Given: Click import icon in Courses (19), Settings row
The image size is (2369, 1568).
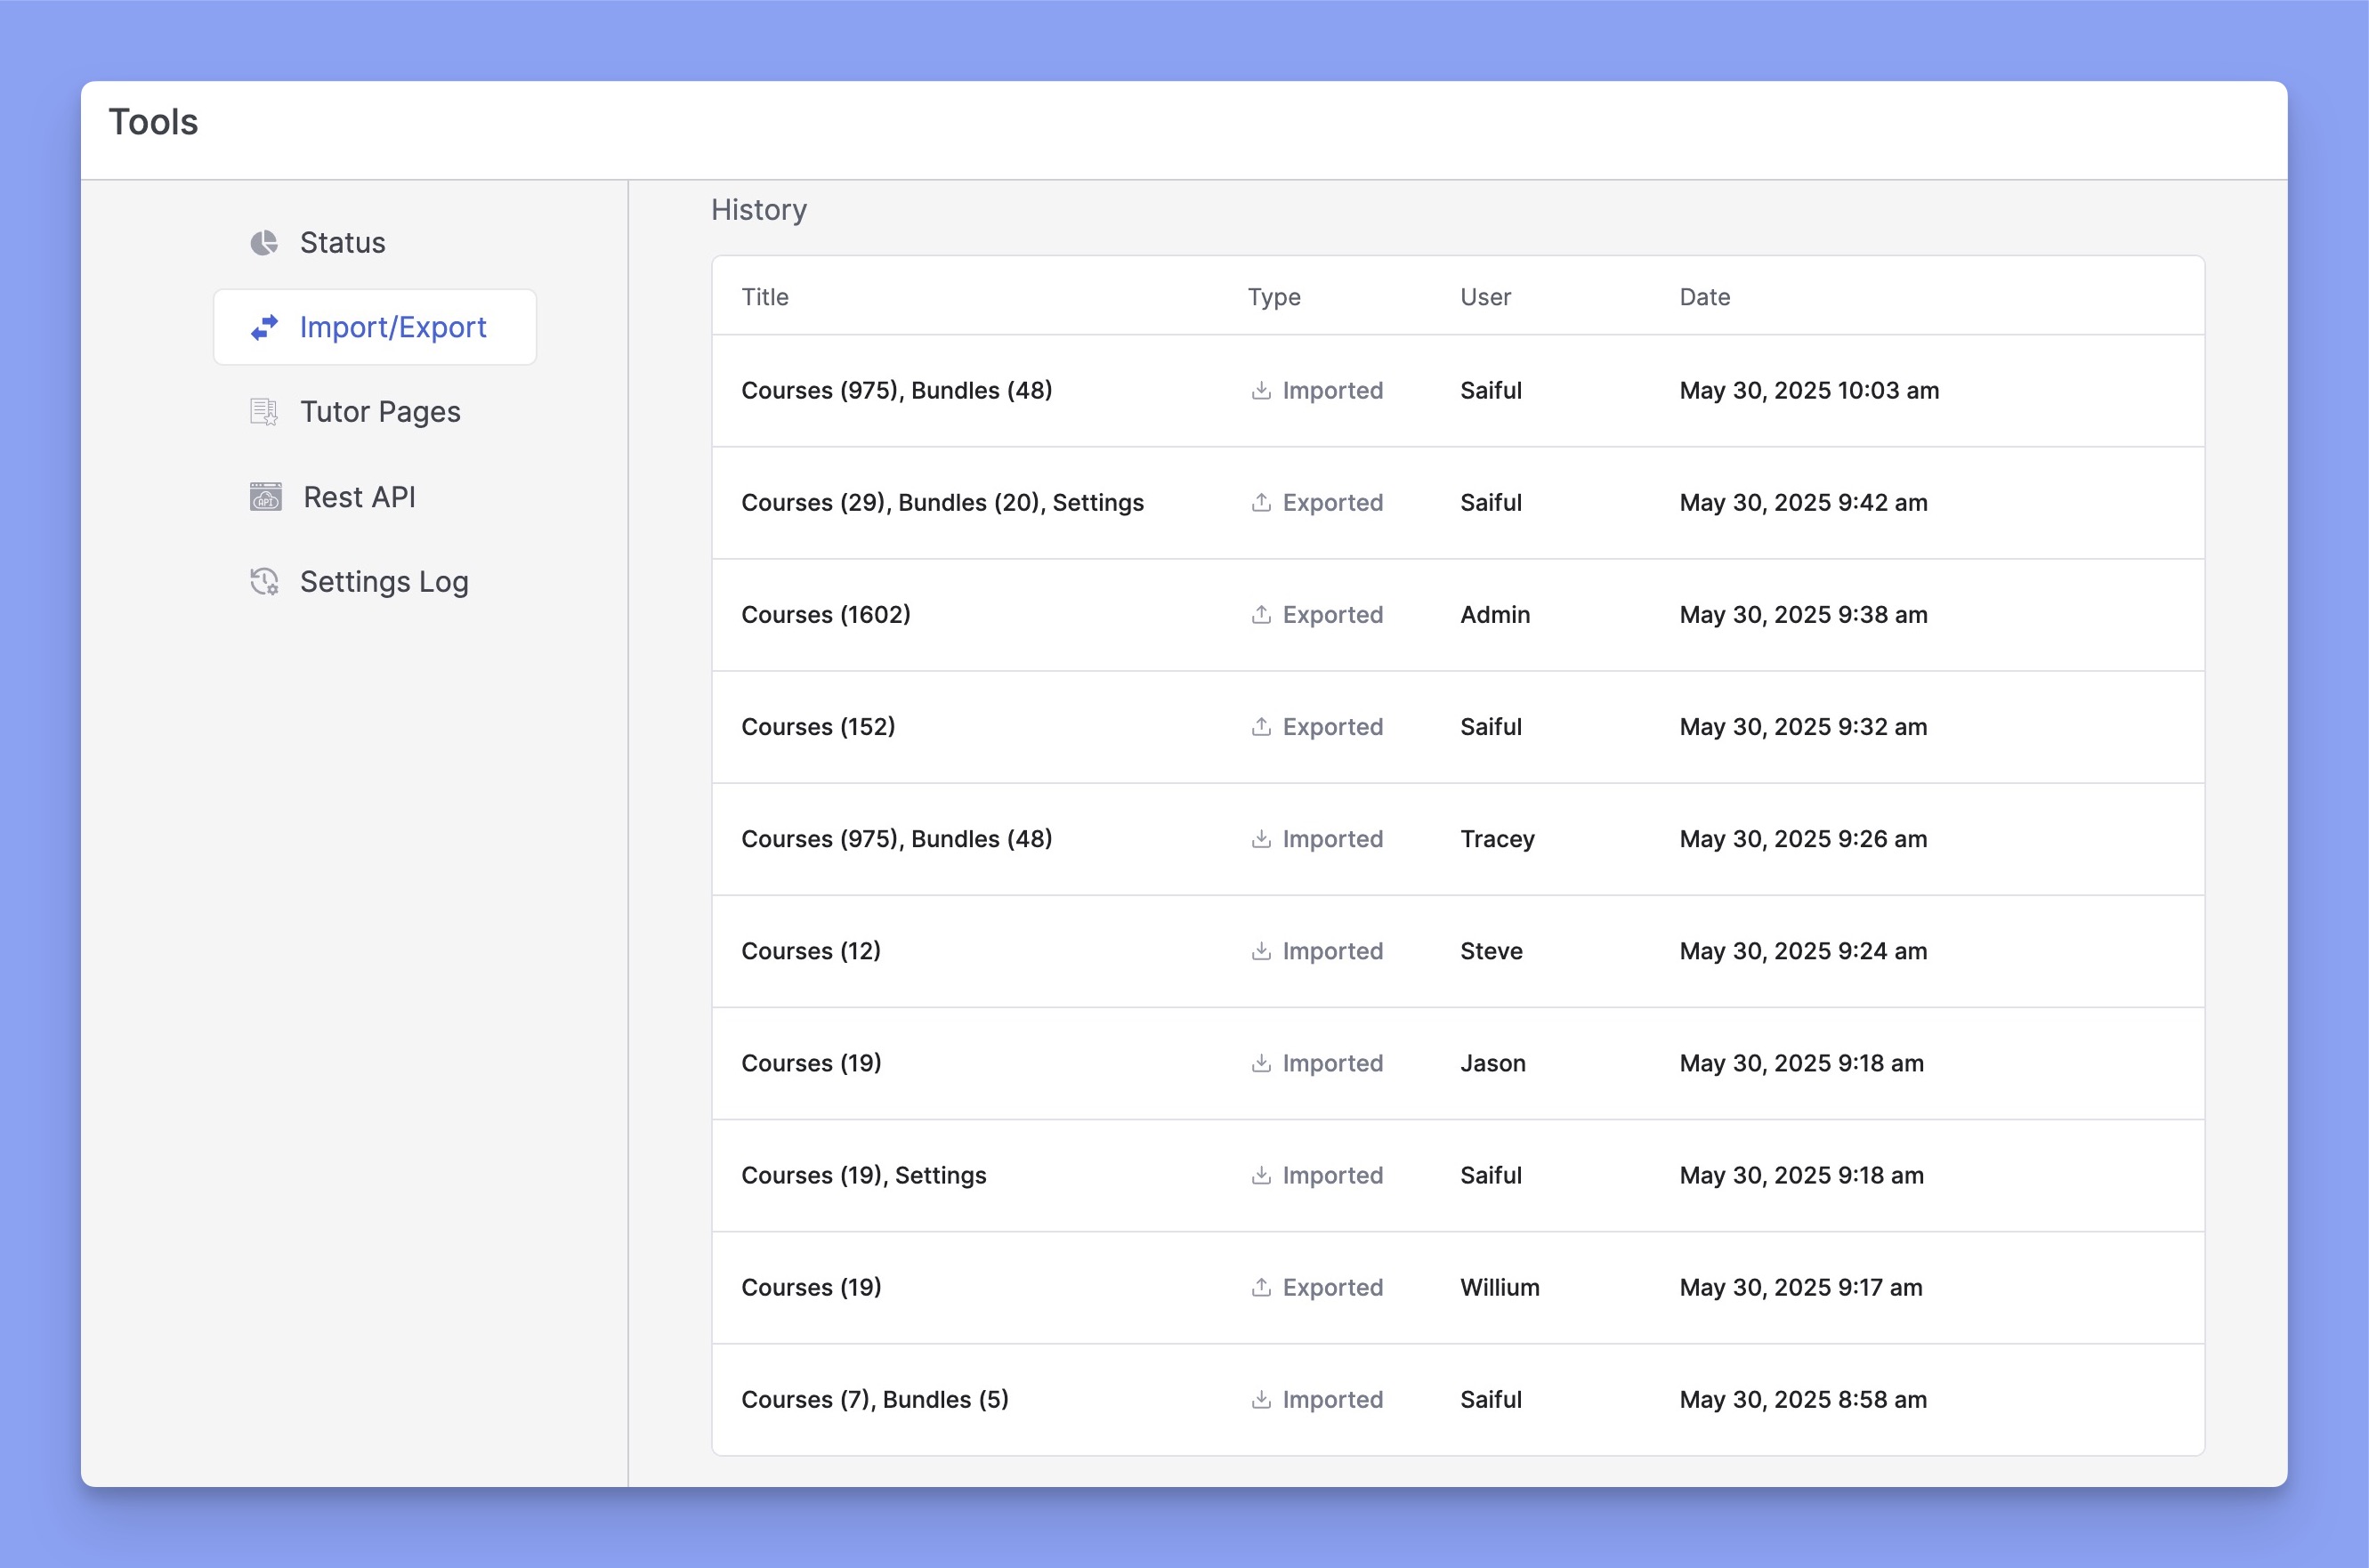Looking at the screenshot, I should tap(1261, 1174).
